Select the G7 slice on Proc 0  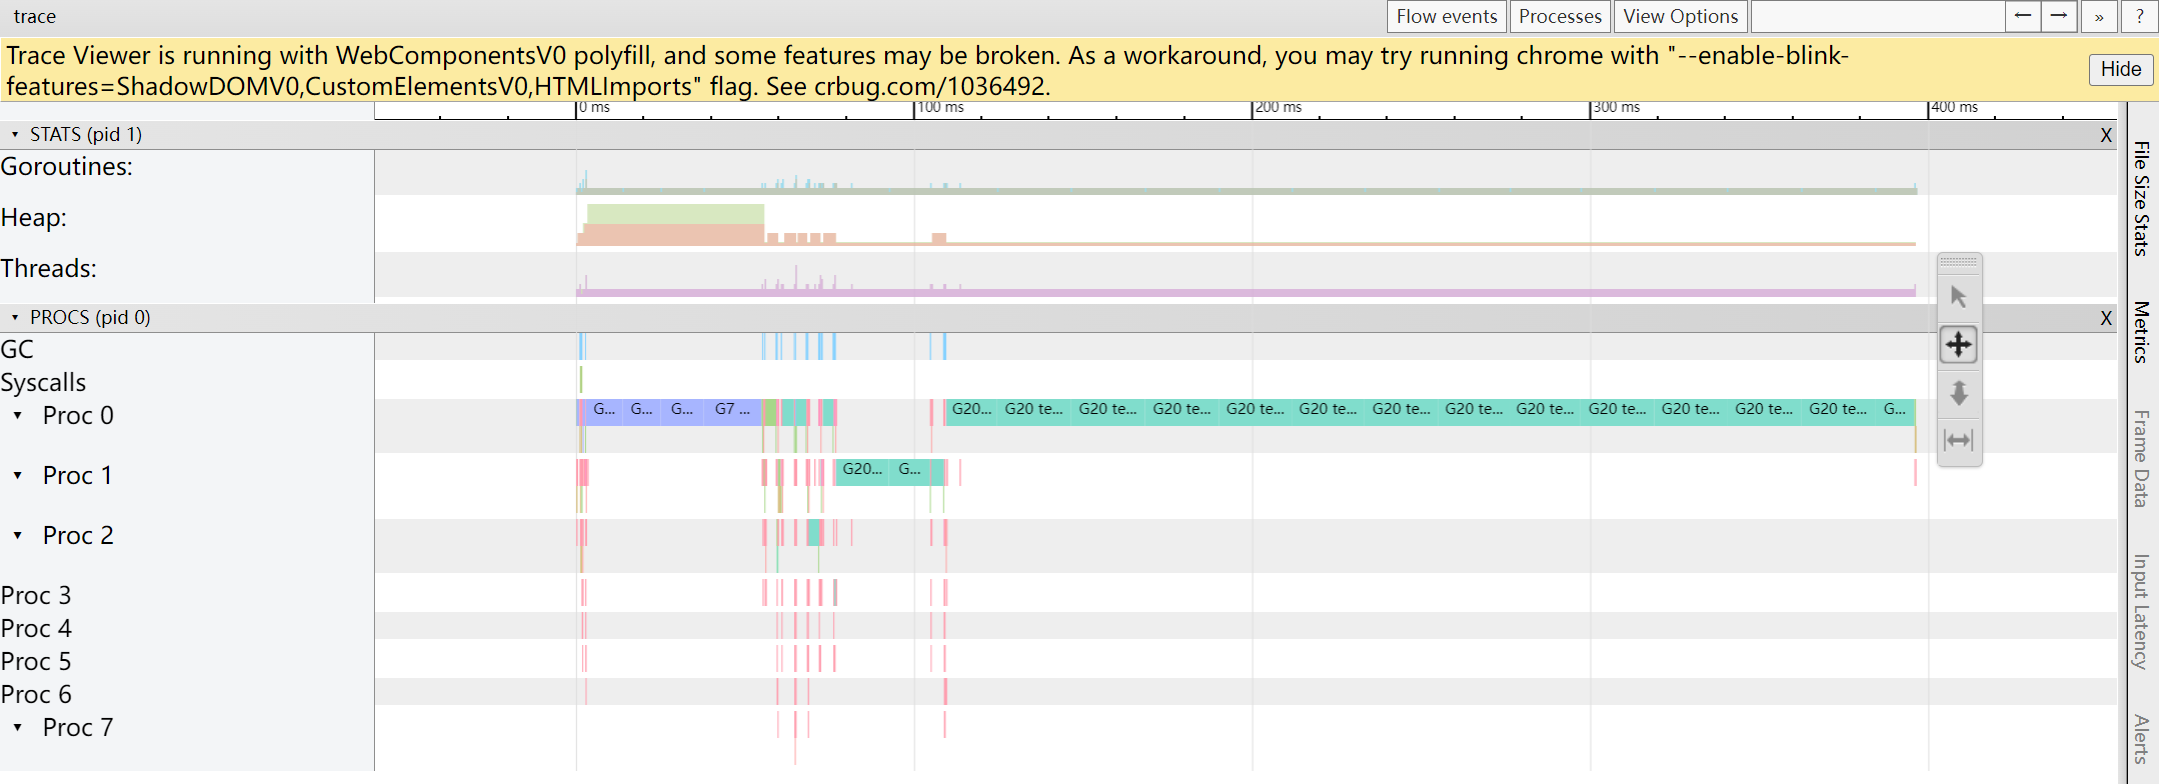point(733,412)
